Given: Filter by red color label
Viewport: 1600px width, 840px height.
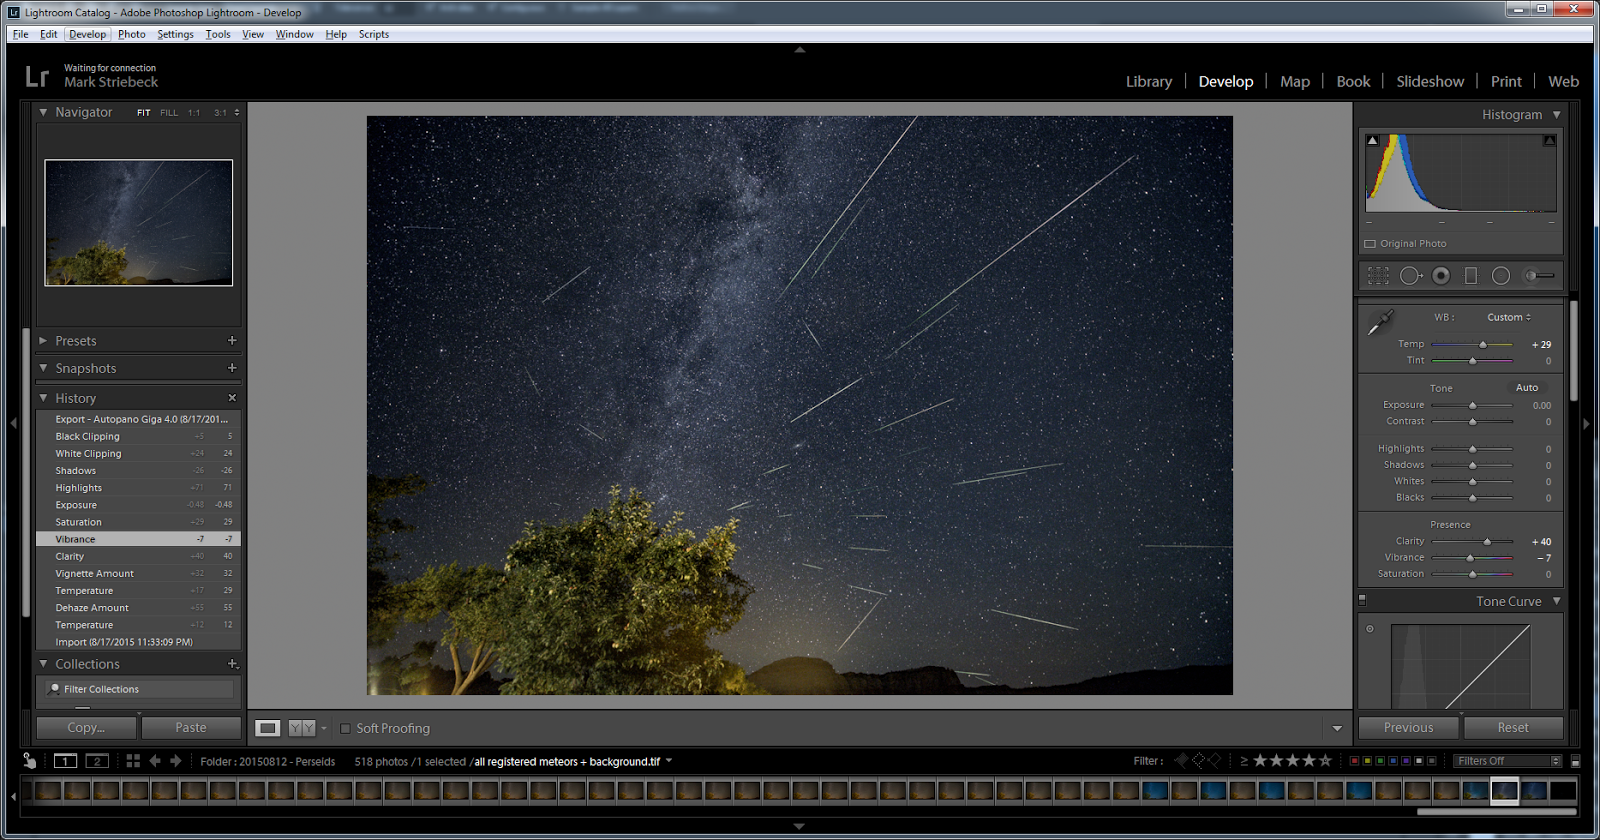Looking at the screenshot, I should pyautogui.click(x=1354, y=761).
